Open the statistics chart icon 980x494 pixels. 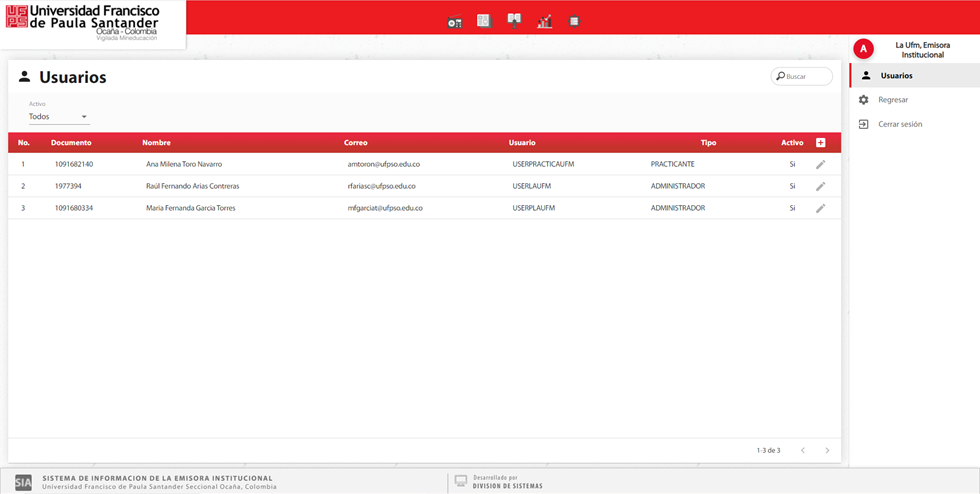[x=544, y=21]
